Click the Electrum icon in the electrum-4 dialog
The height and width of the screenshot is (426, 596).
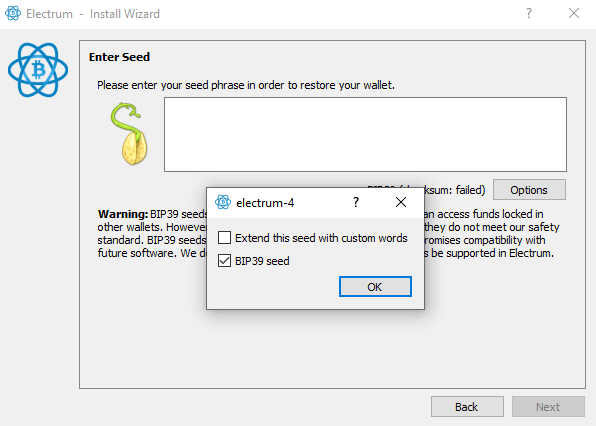click(223, 202)
